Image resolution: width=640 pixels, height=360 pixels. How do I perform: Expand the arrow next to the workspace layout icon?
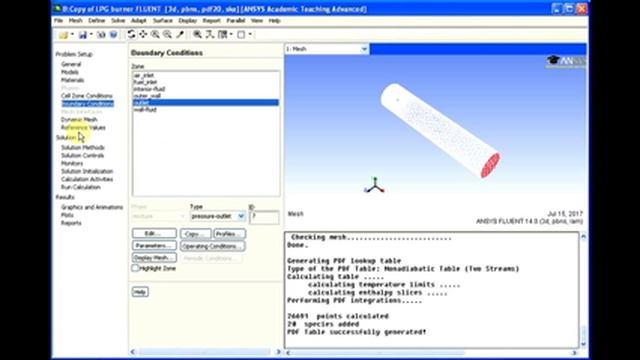click(231, 35)
